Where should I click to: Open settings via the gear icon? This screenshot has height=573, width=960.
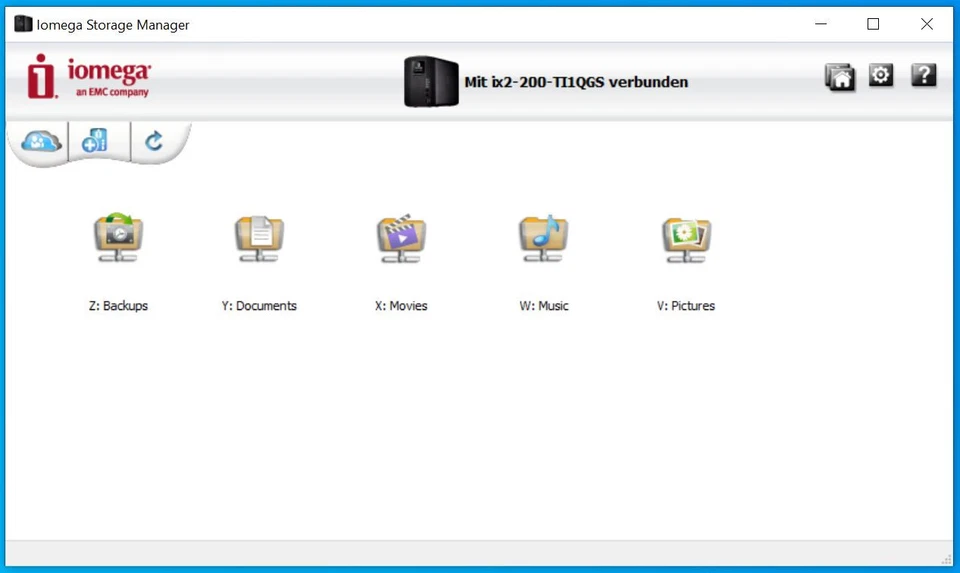(881, 75)
